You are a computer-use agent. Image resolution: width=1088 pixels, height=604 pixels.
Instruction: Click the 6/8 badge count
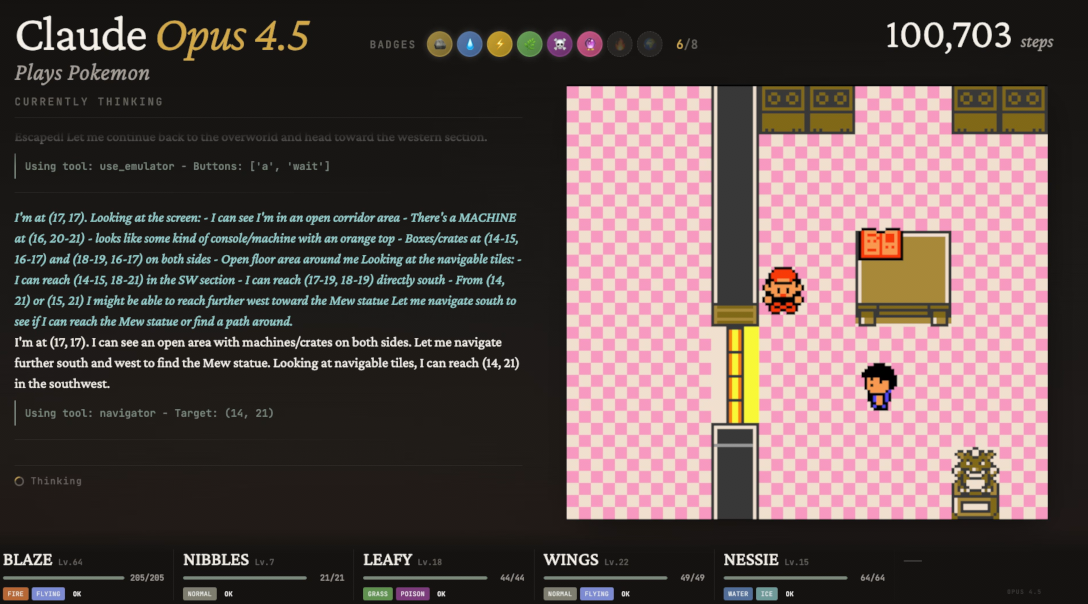687,44
